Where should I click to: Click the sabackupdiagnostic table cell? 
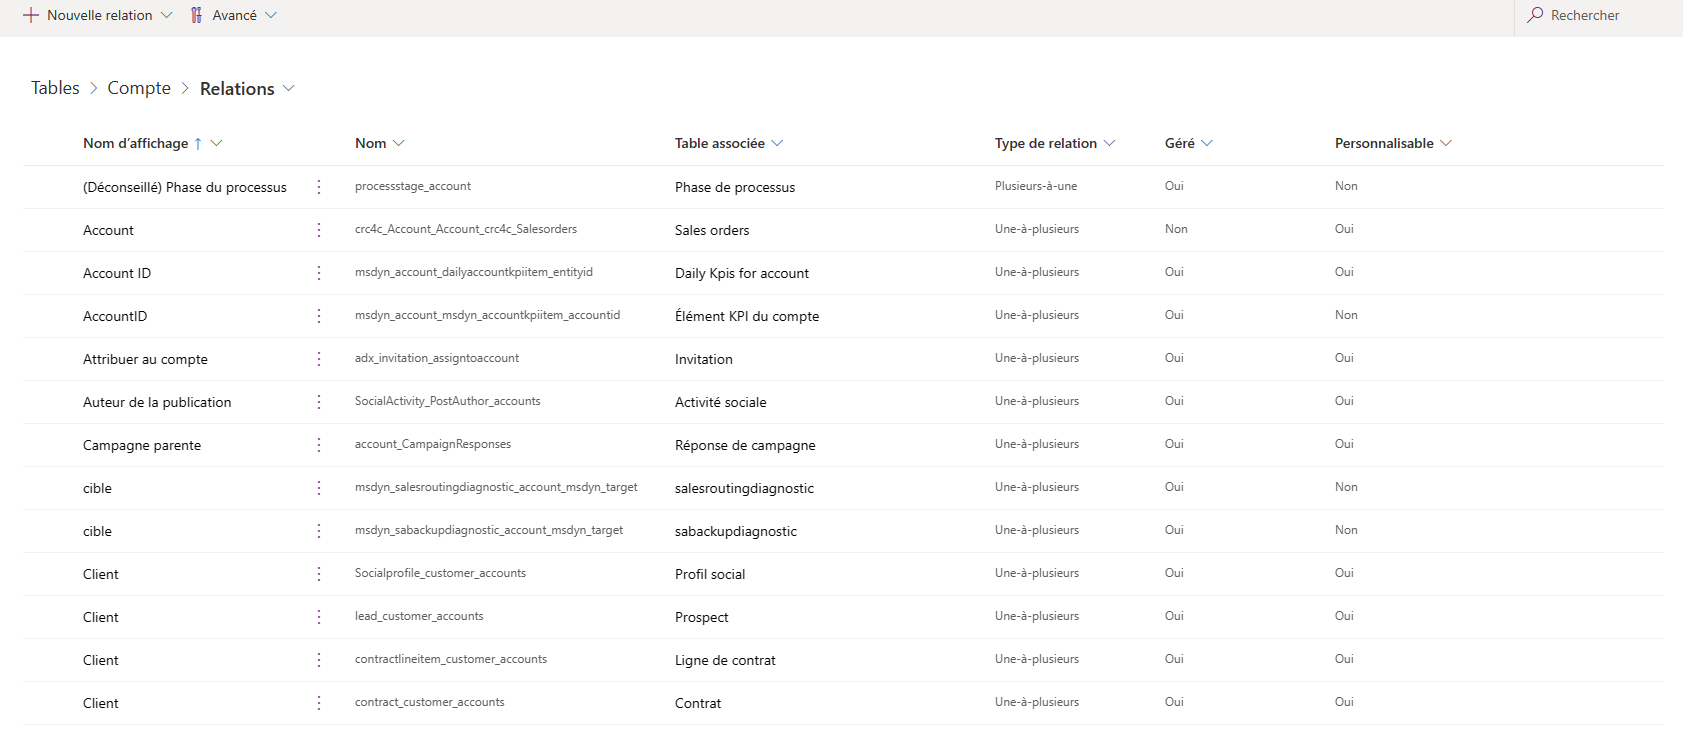coord(736,531)
